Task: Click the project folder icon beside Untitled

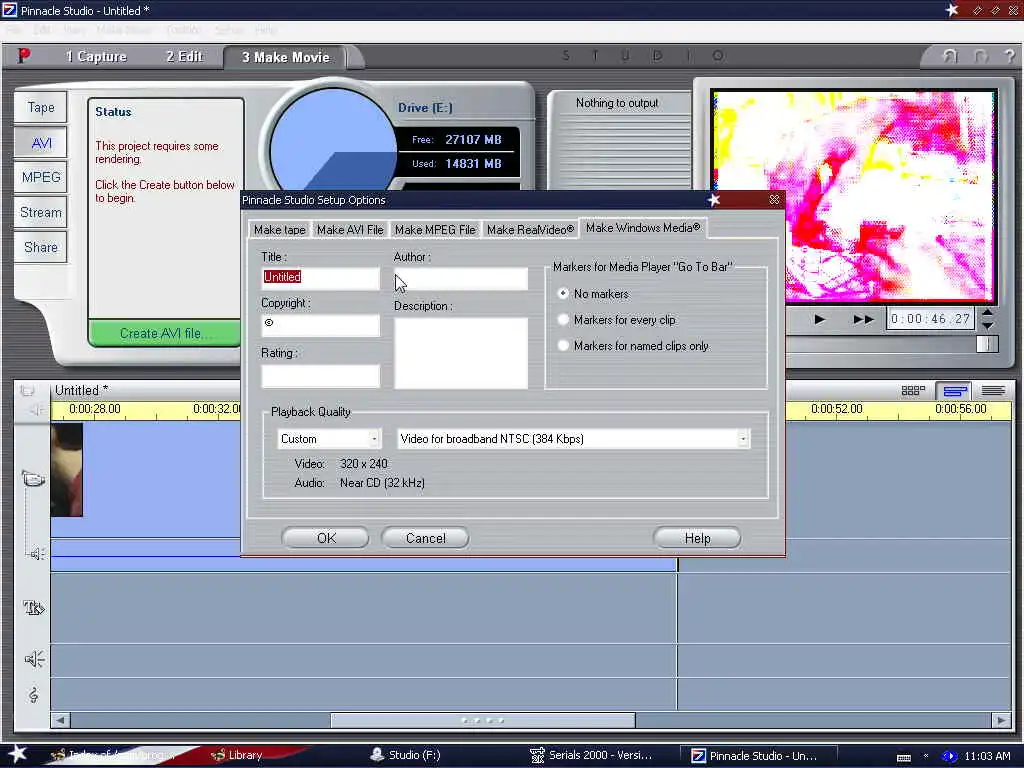Action: tap(27, 391)
